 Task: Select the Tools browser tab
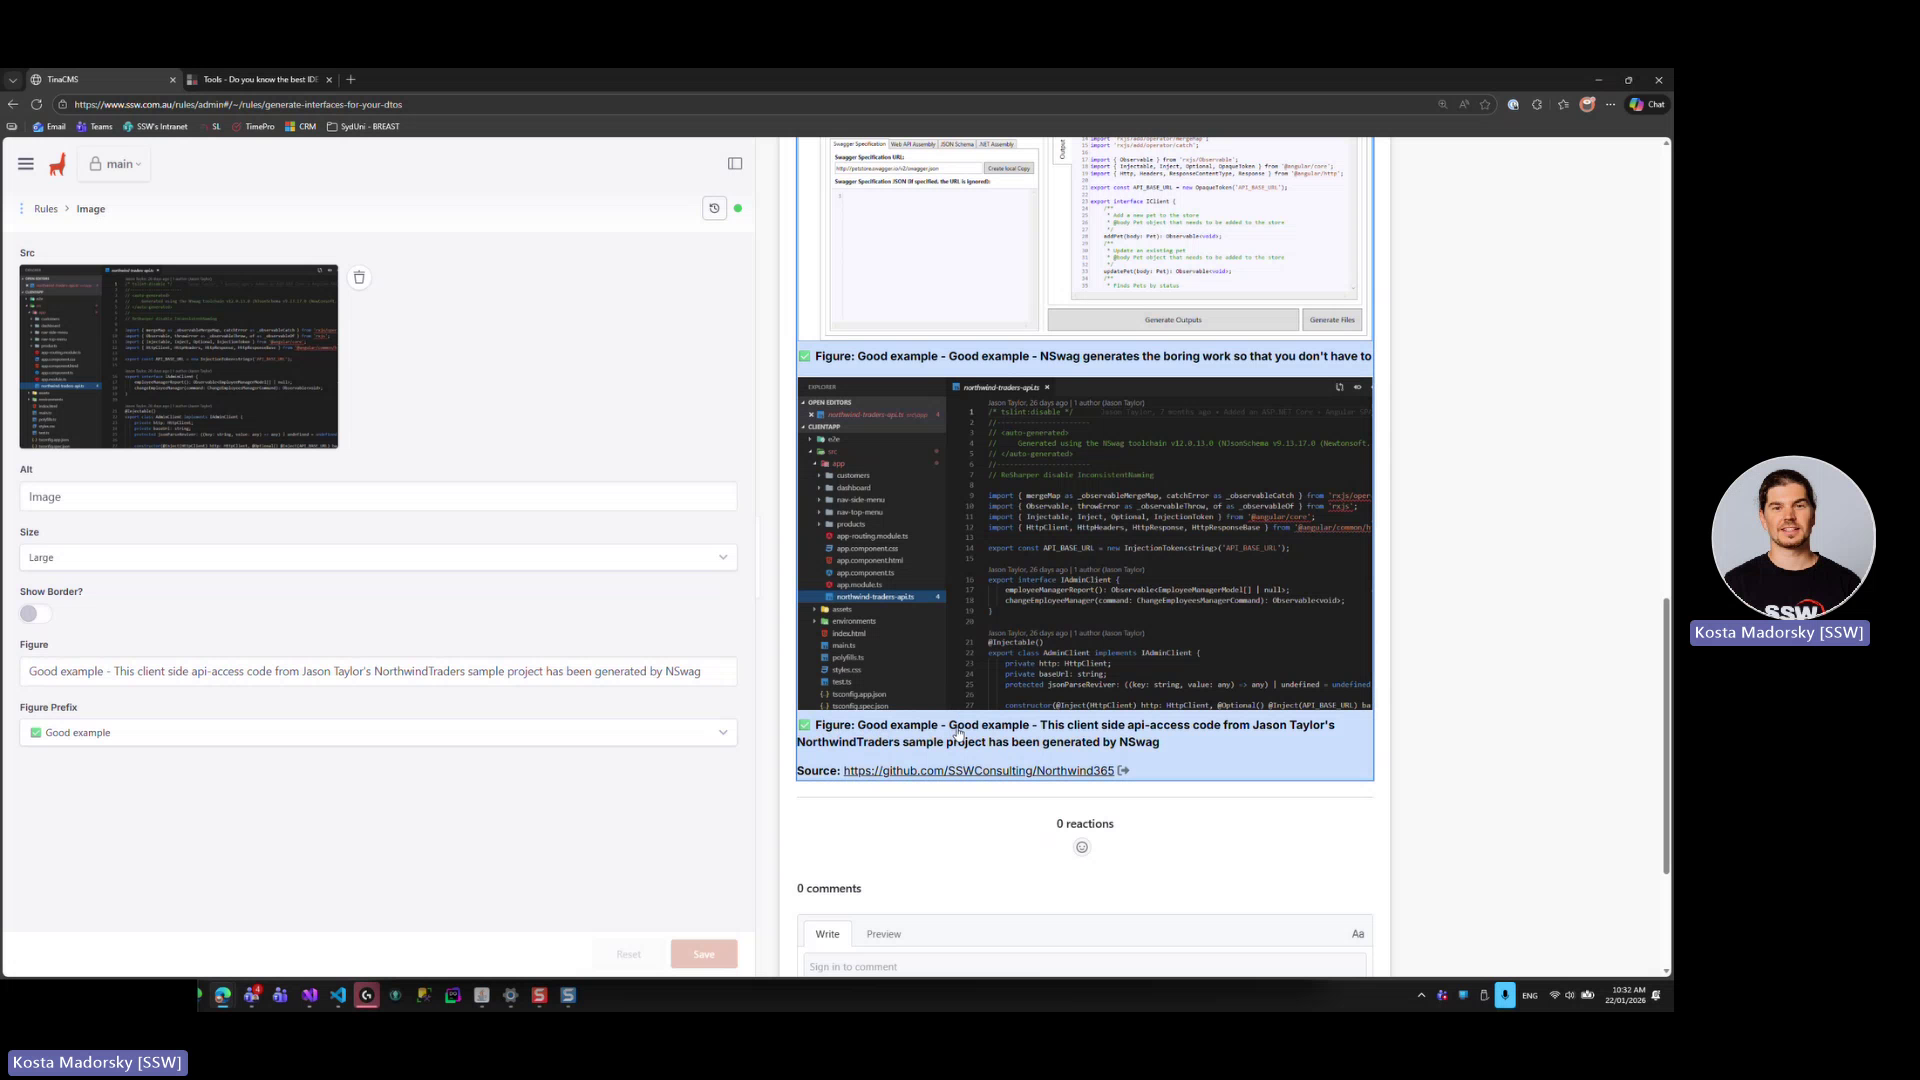click(x=255, y=79)
